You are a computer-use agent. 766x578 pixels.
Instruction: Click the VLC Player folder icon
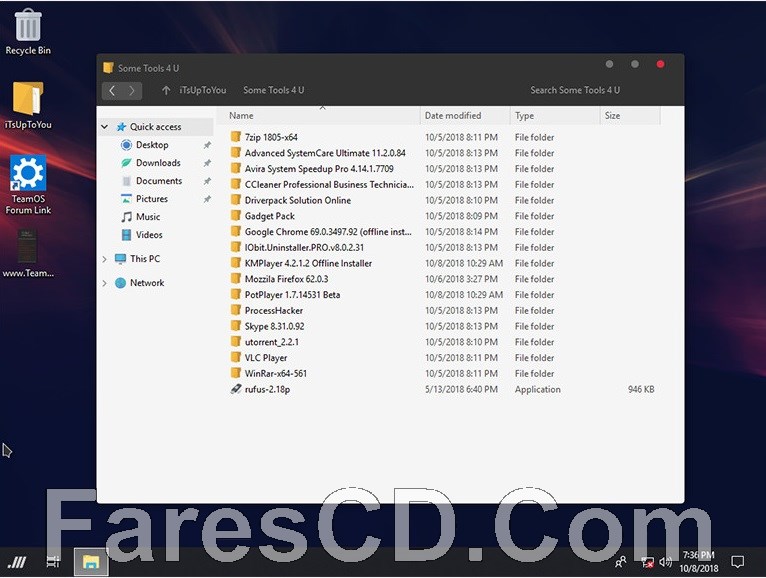235,358
